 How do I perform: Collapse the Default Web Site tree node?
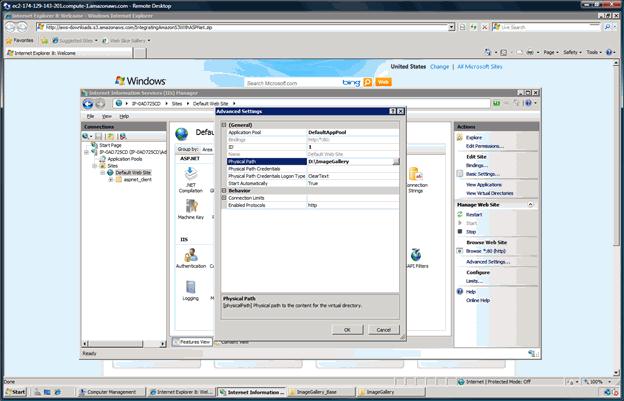pos(102,173)
